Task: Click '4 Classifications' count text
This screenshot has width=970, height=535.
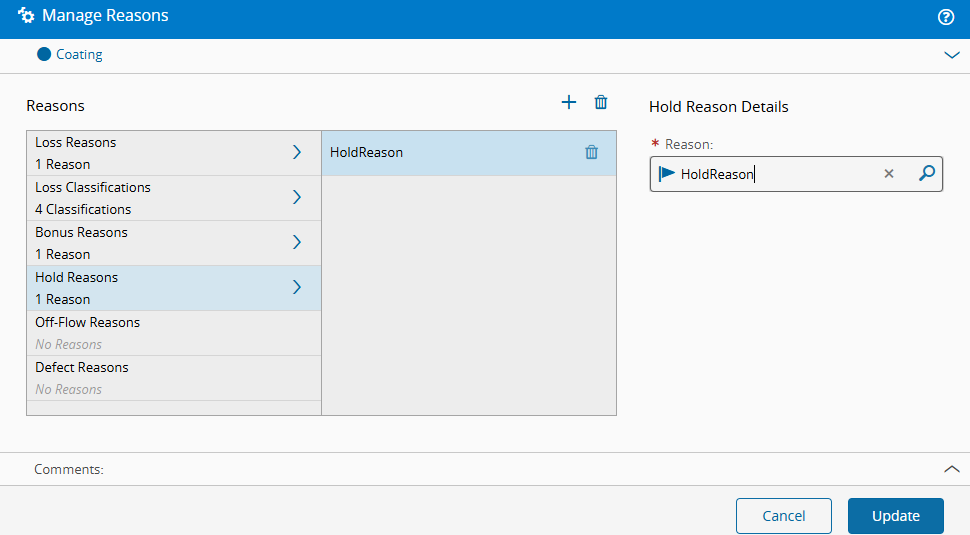Action: pyautogui.click(x=83, y=209)
